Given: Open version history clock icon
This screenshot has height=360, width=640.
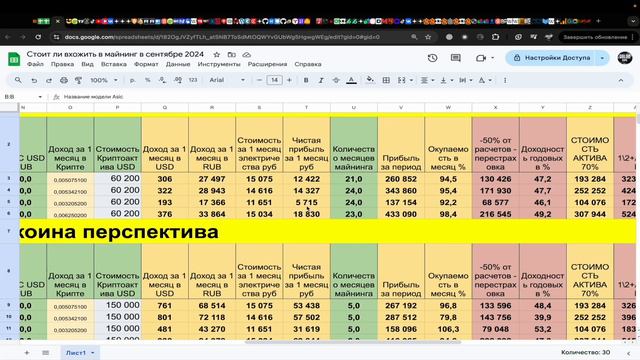Looking at the screenshot, I should 433,58.
